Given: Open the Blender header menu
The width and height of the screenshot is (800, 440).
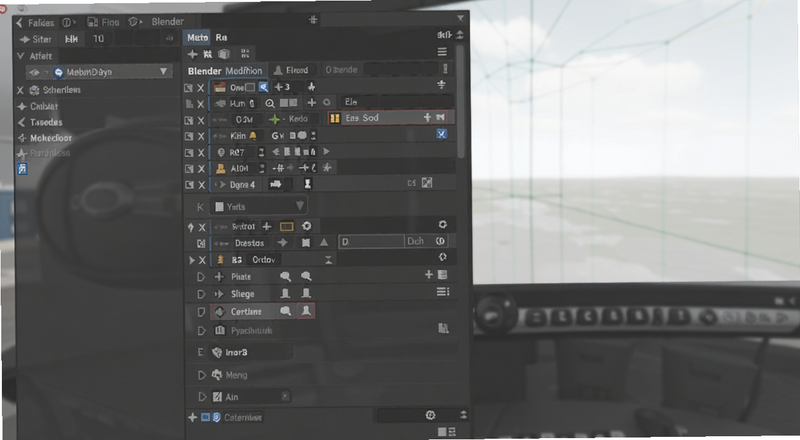Looking at the screenshot, I should click(x=167, y=21).
